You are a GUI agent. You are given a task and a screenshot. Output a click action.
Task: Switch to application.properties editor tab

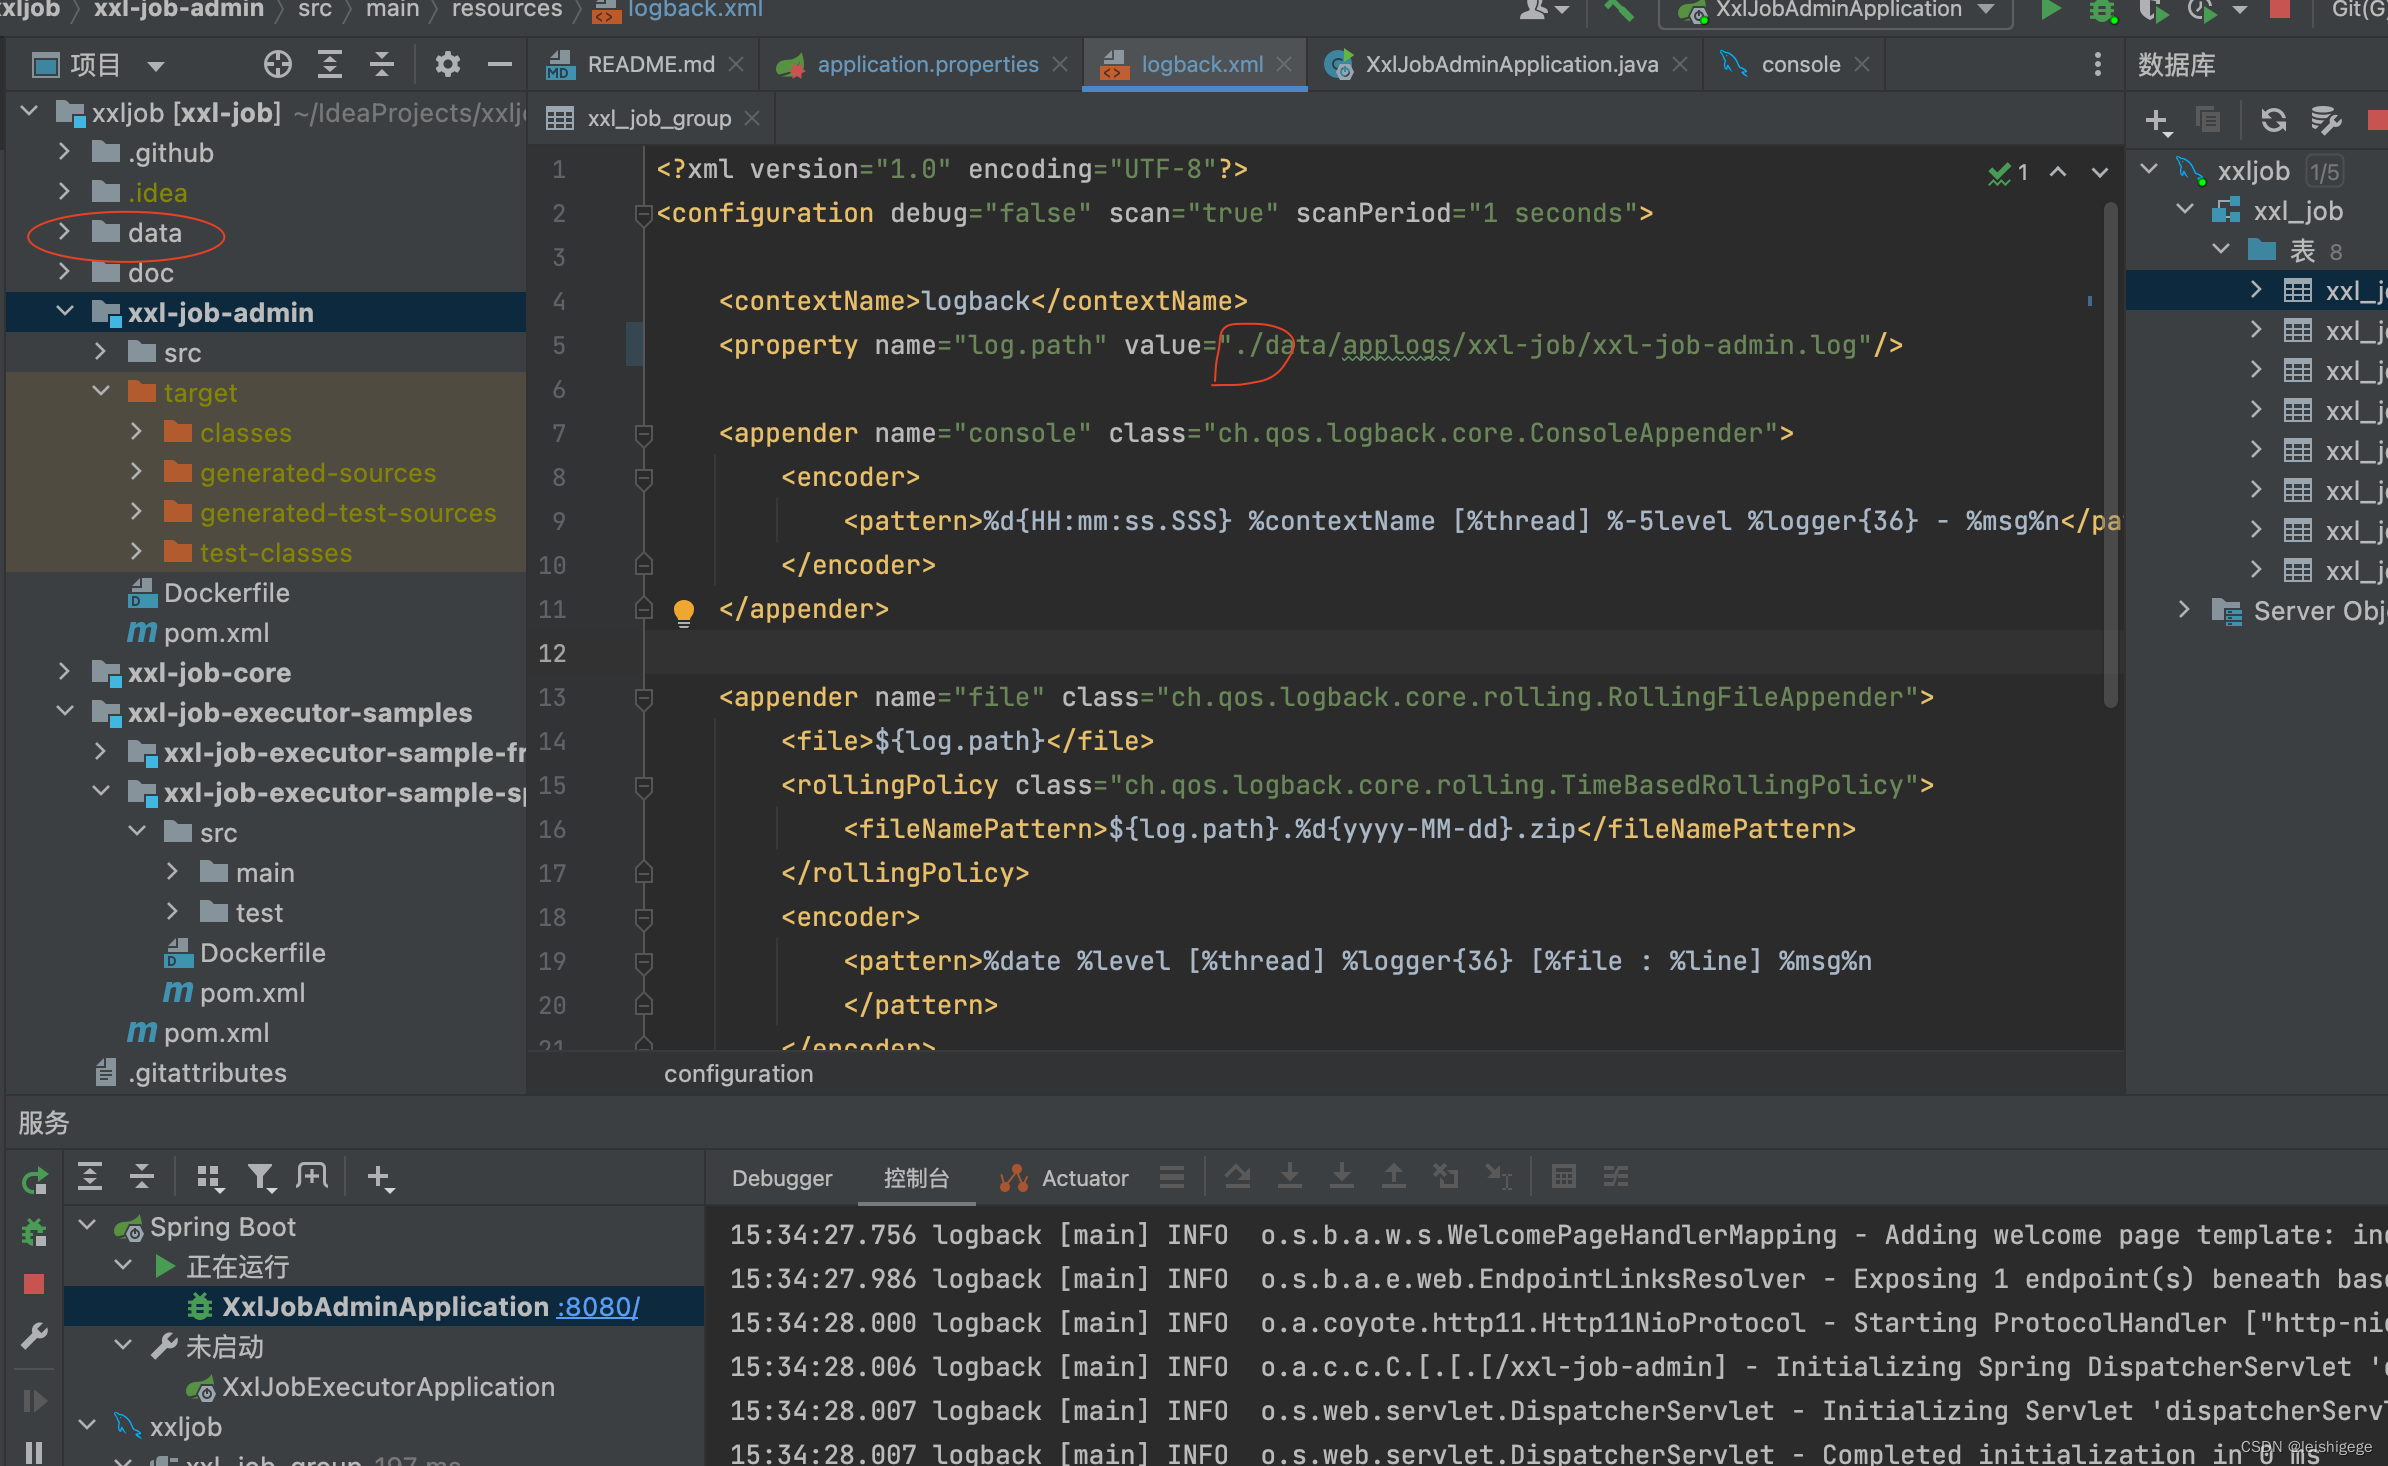(x=927, y=65)
